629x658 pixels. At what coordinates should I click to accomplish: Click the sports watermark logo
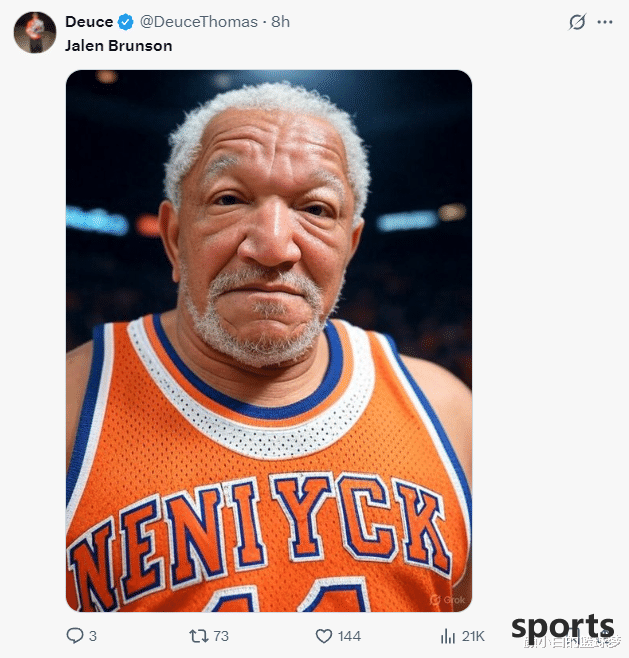pos(563,626)
